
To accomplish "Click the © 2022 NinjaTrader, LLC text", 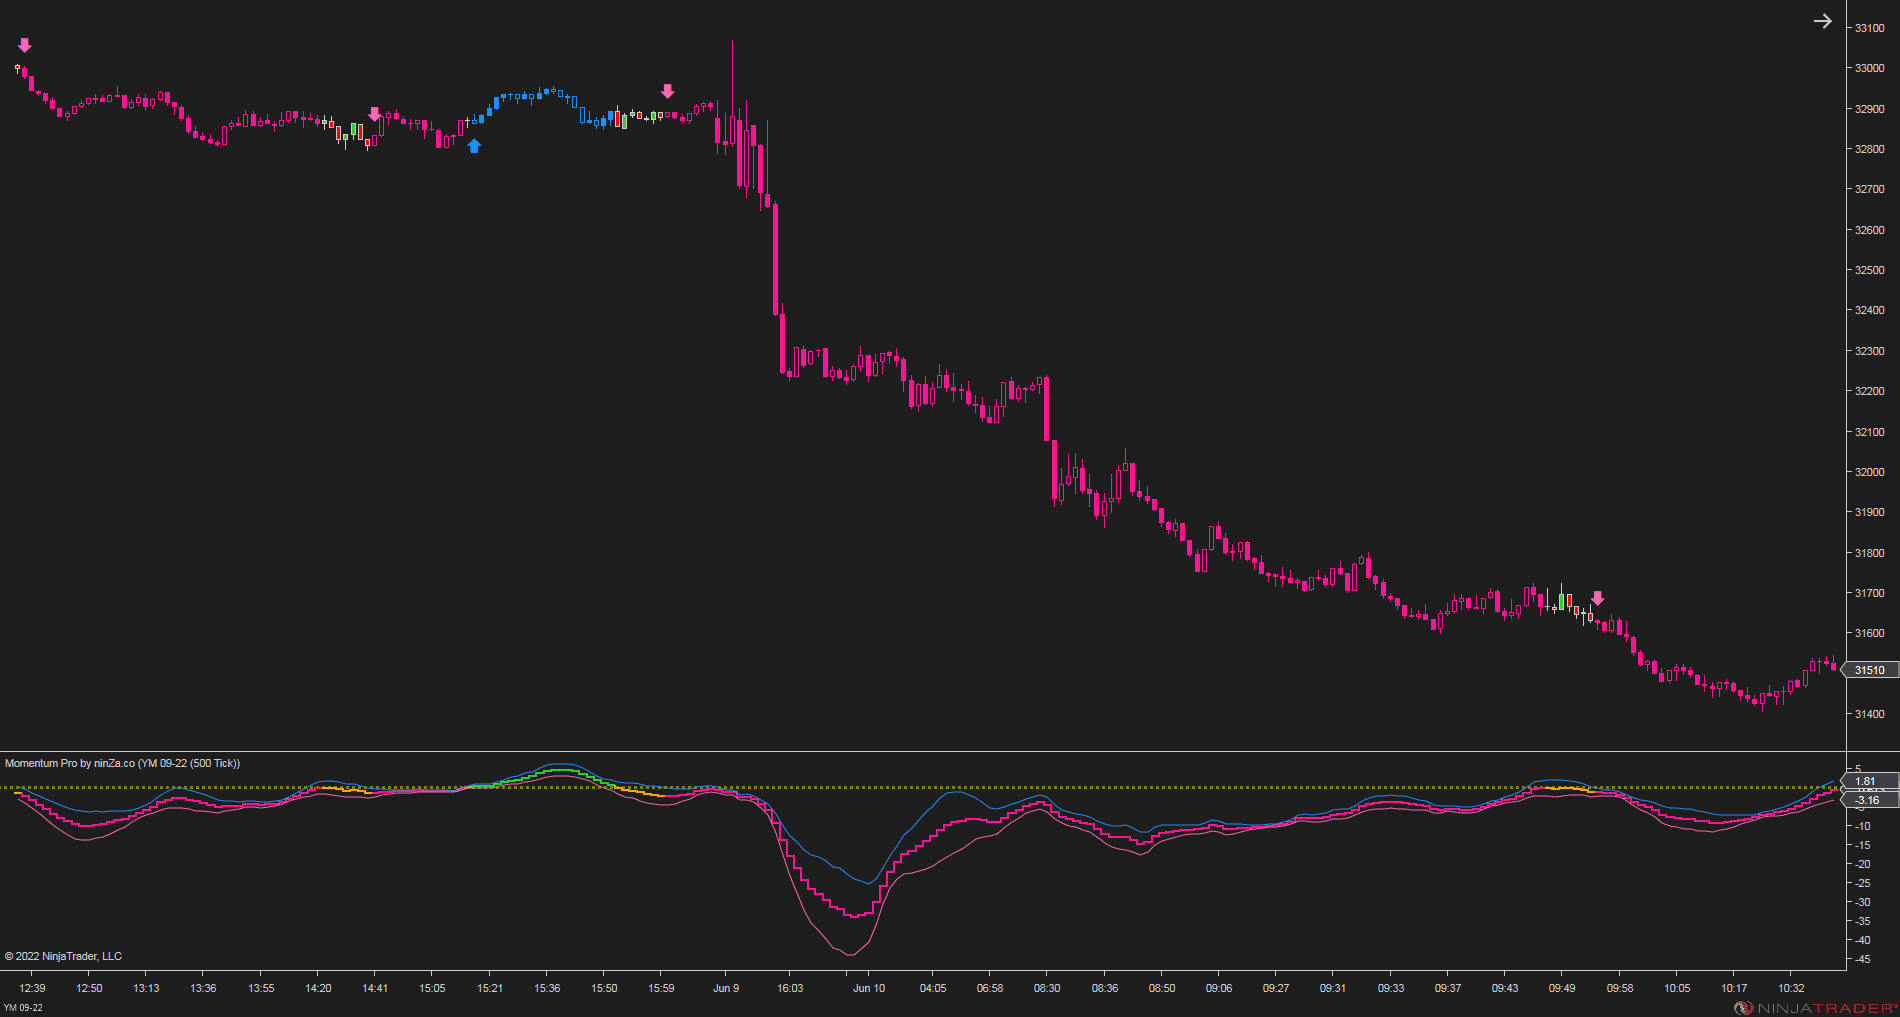I will [63, 956].
